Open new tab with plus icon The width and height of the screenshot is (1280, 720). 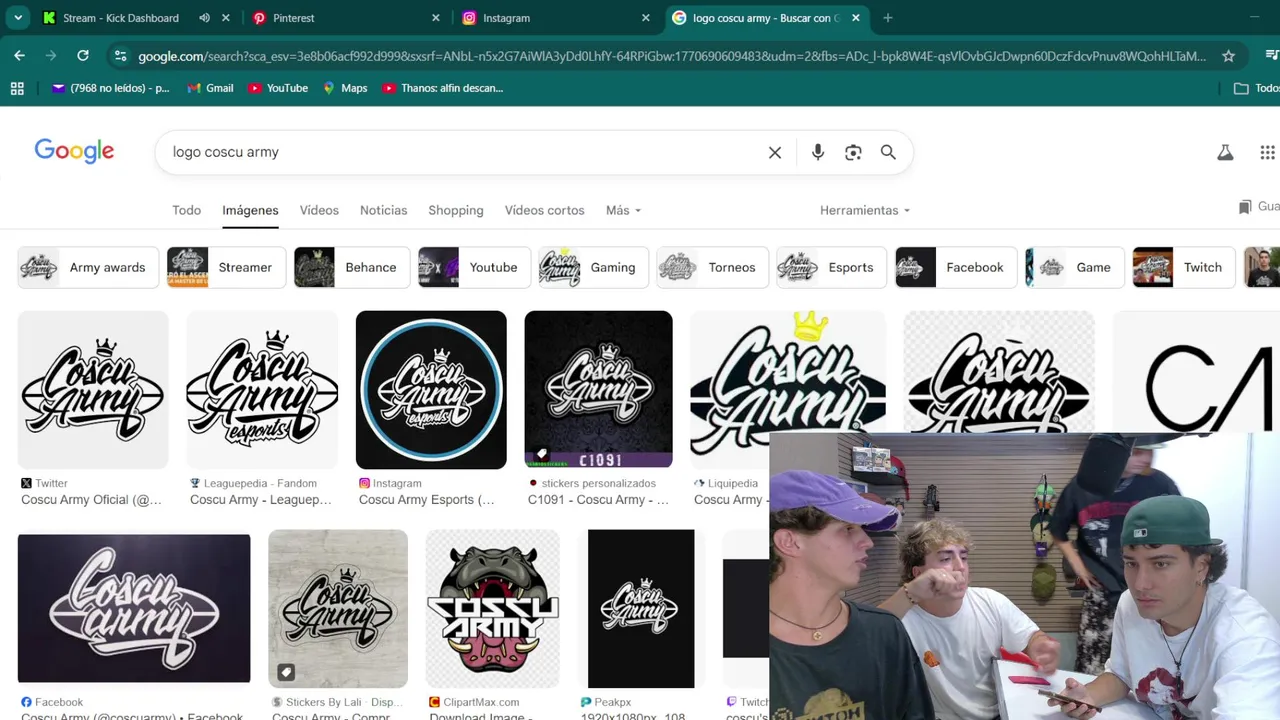[887, 18]
